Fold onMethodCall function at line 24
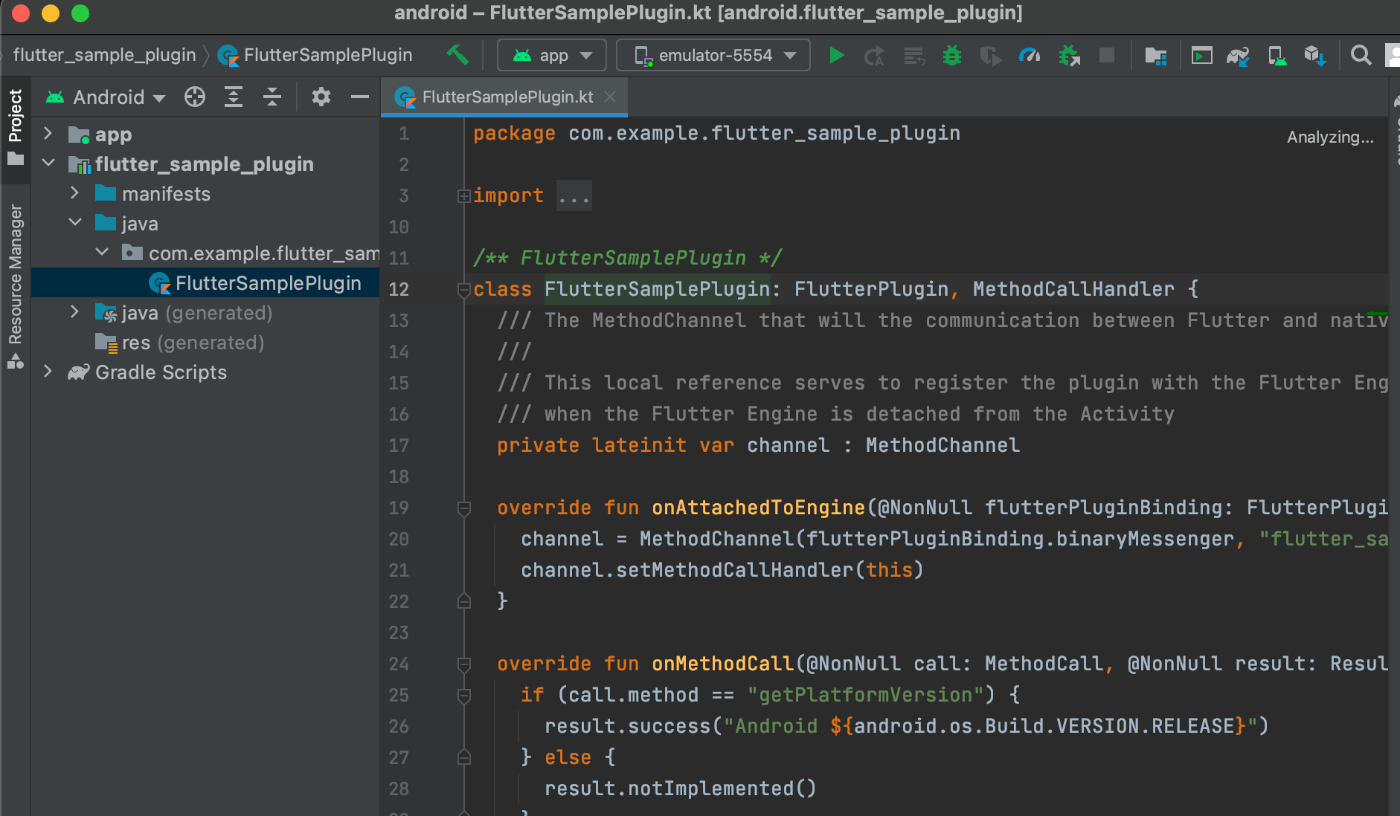This screenshot has height=816, width=1400. pyautogui.click(x=463, y=664)
